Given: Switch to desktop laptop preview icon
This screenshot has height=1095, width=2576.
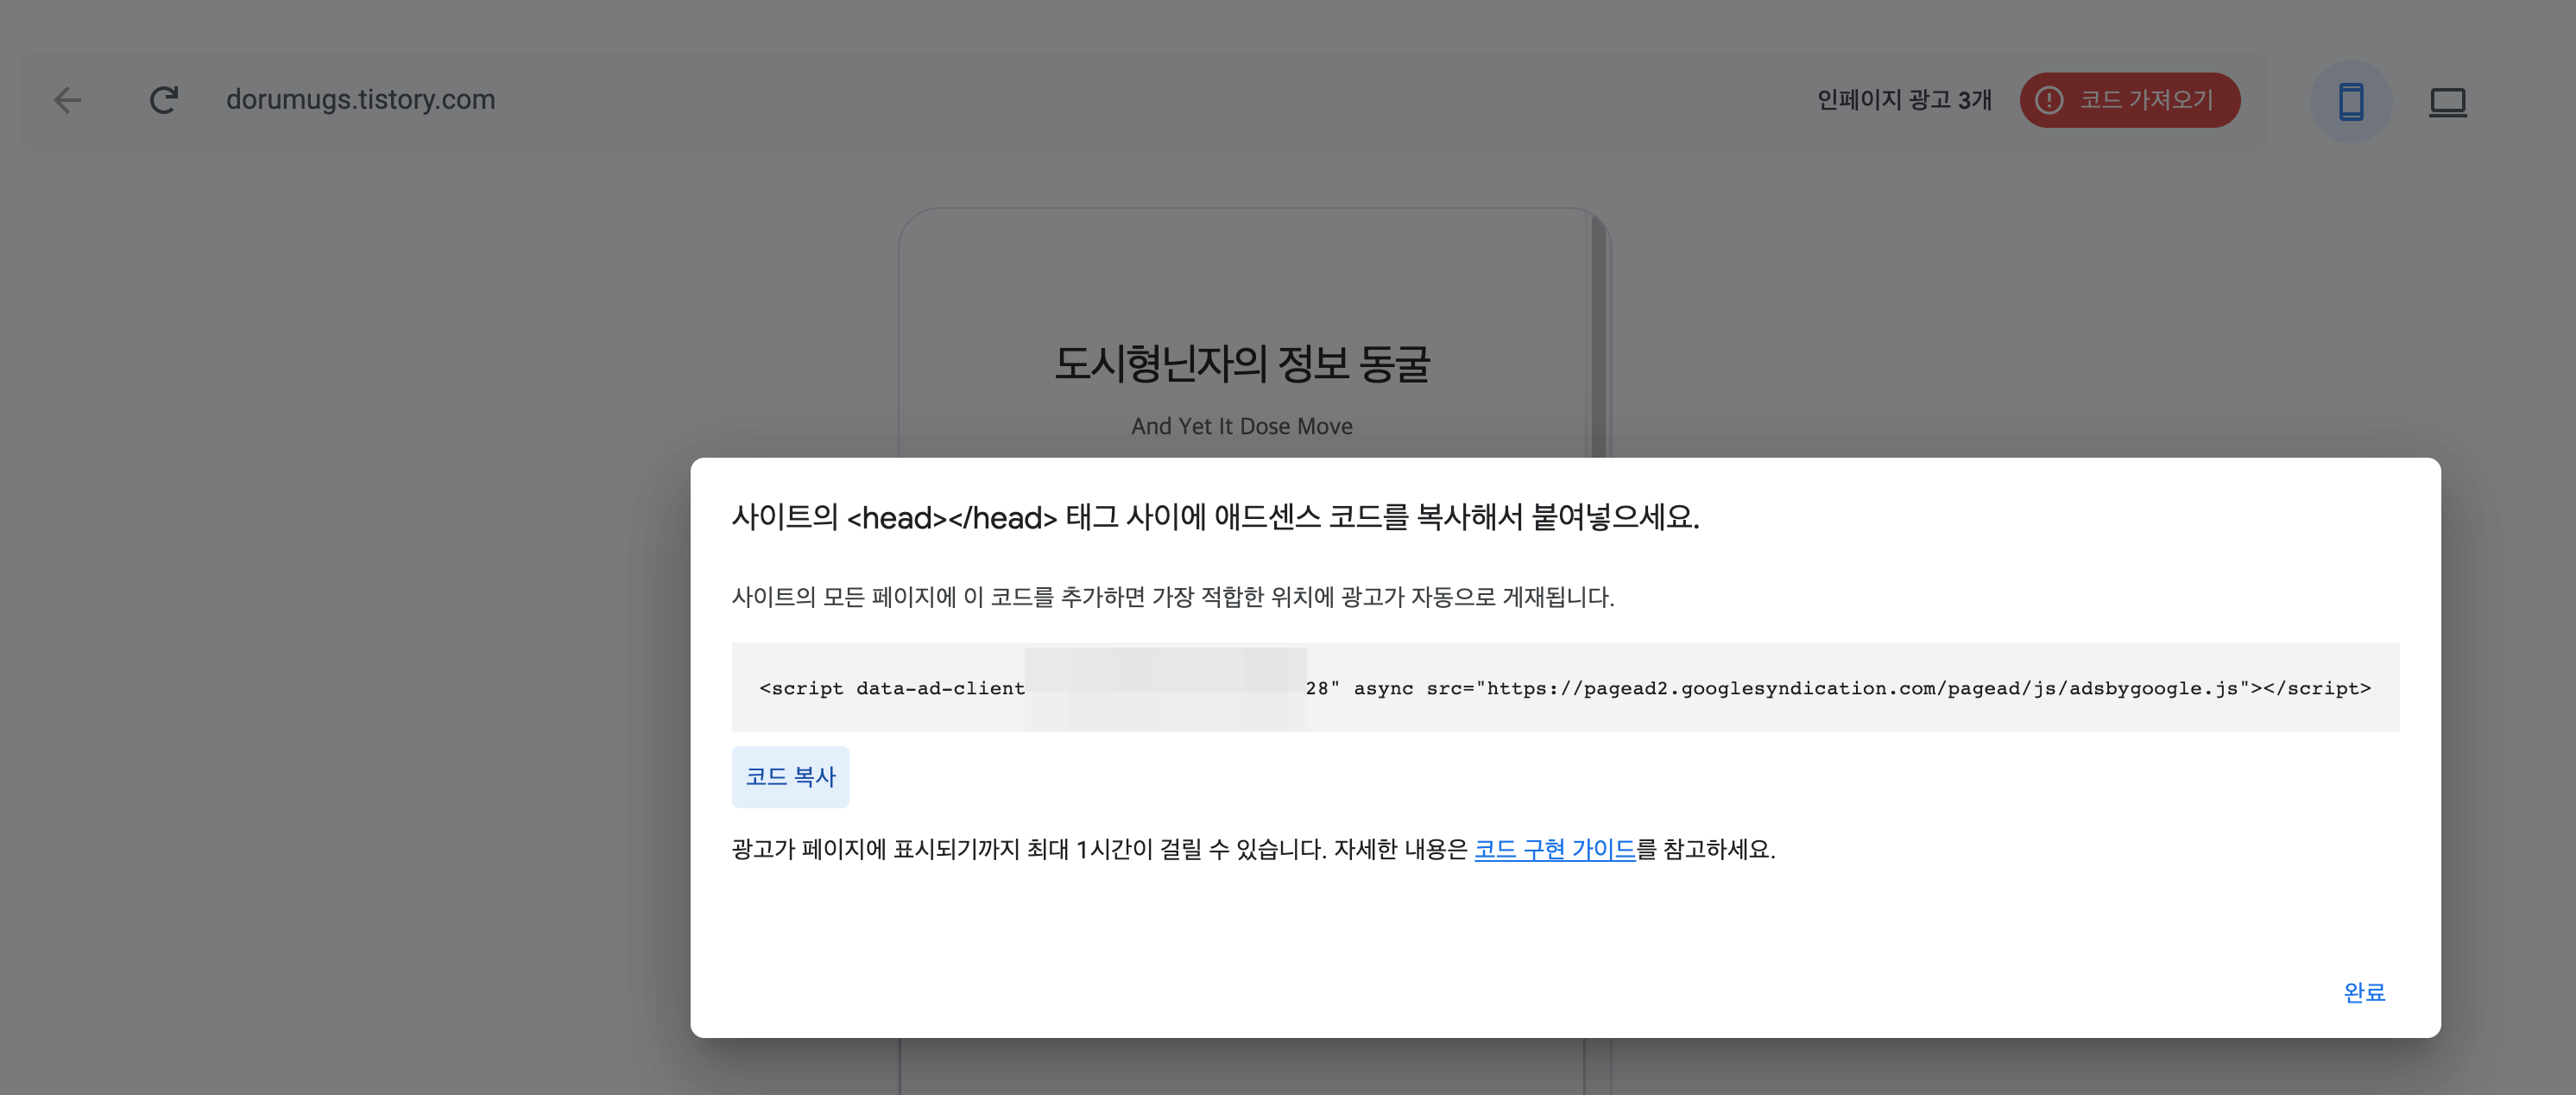Looking at the screenshot, I should click(2447, 102).
